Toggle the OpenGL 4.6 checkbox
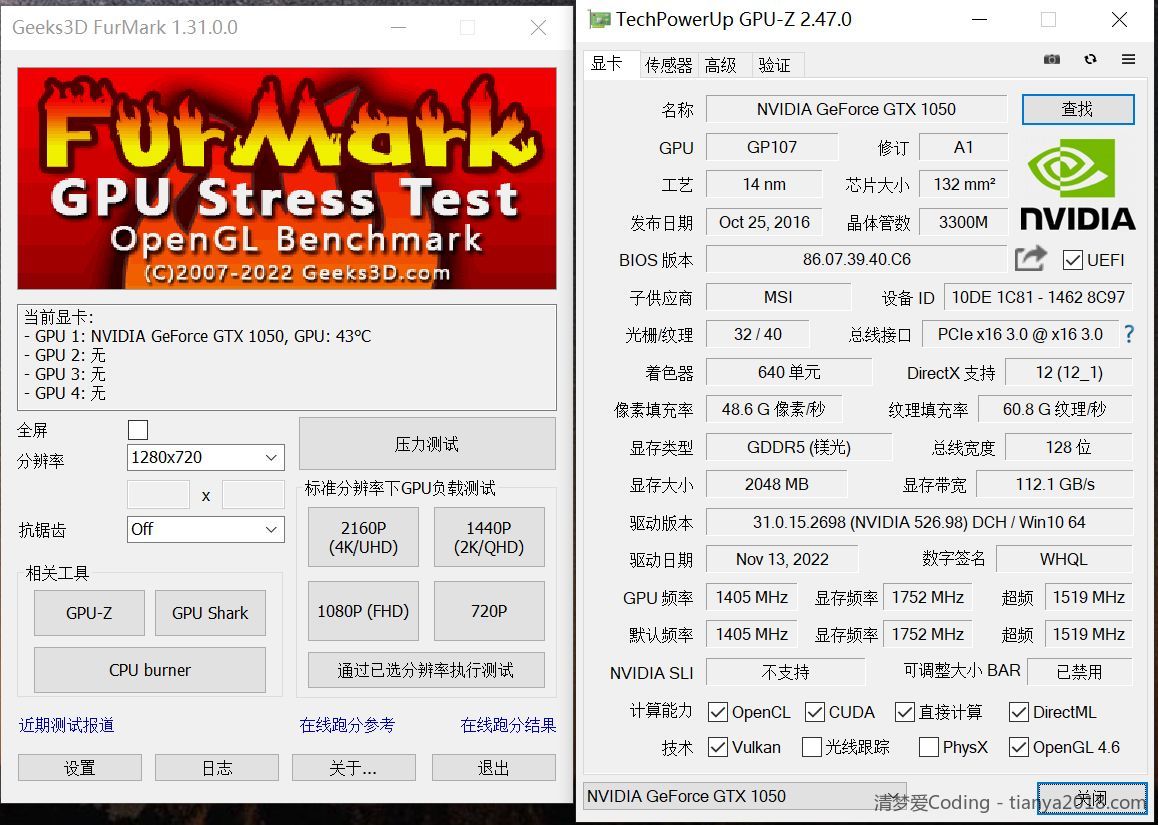The height and width of the screenshot is (825, 1158). 1018,747
